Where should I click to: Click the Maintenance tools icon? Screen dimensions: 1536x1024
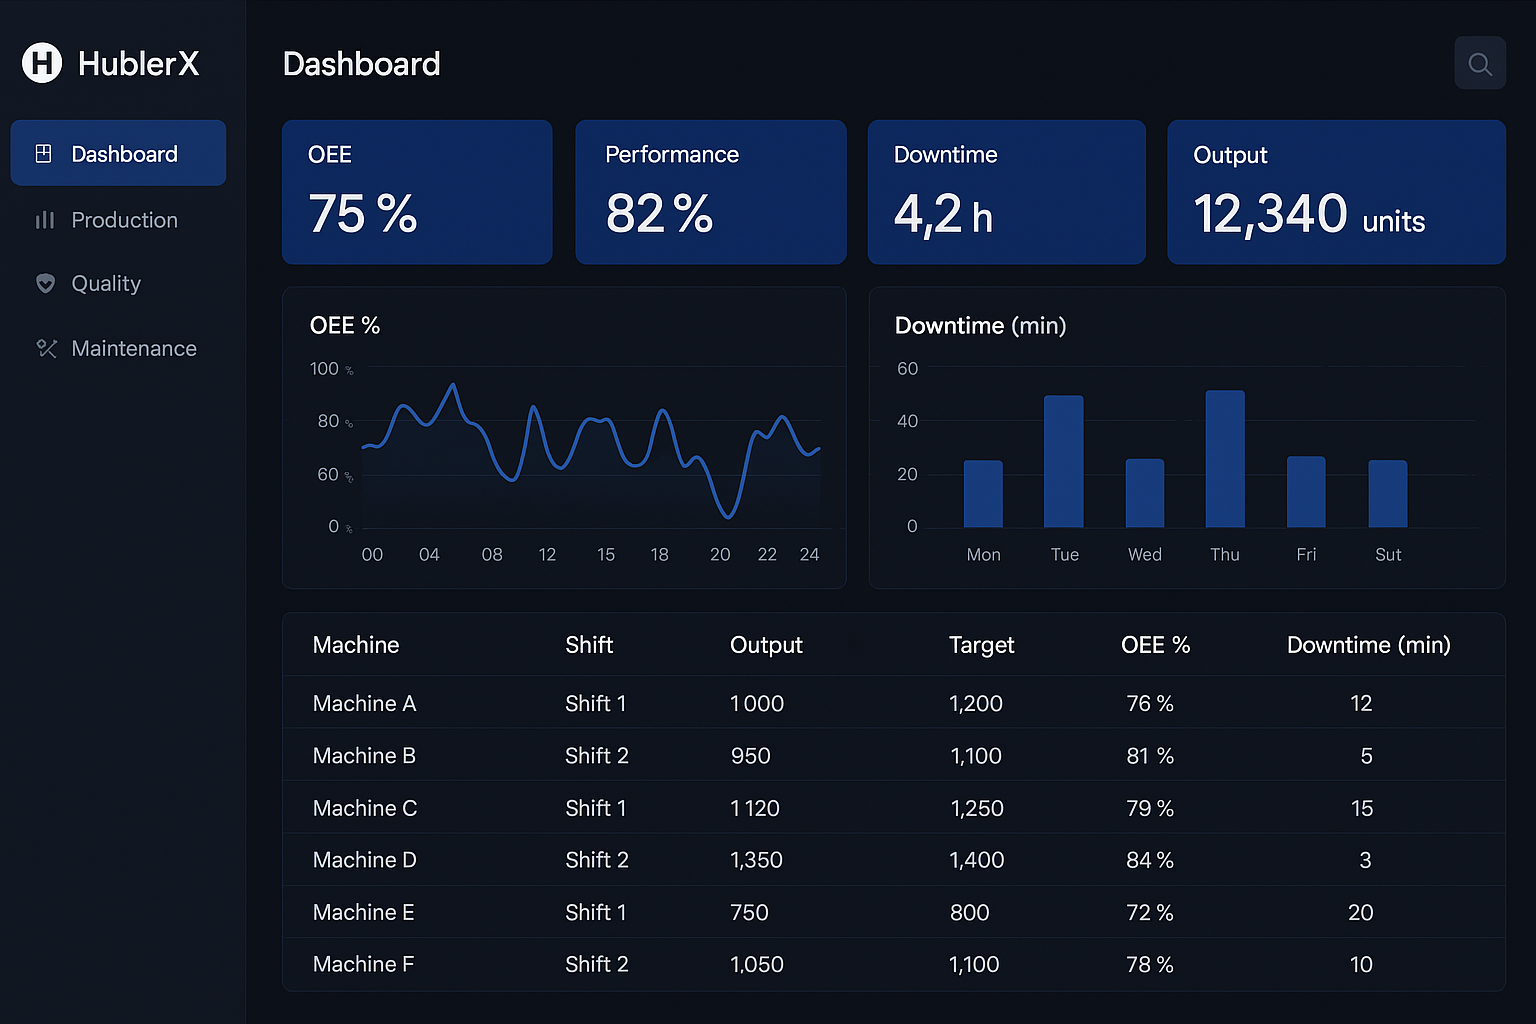46,348
